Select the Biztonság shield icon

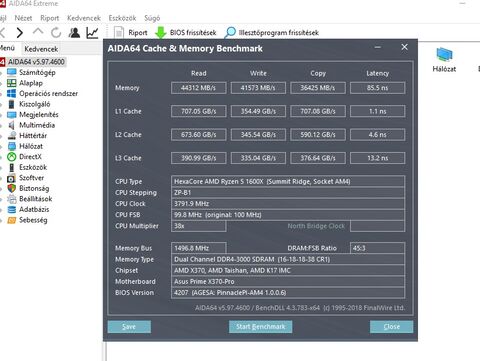pyautogui.click(x=12, y=188)
